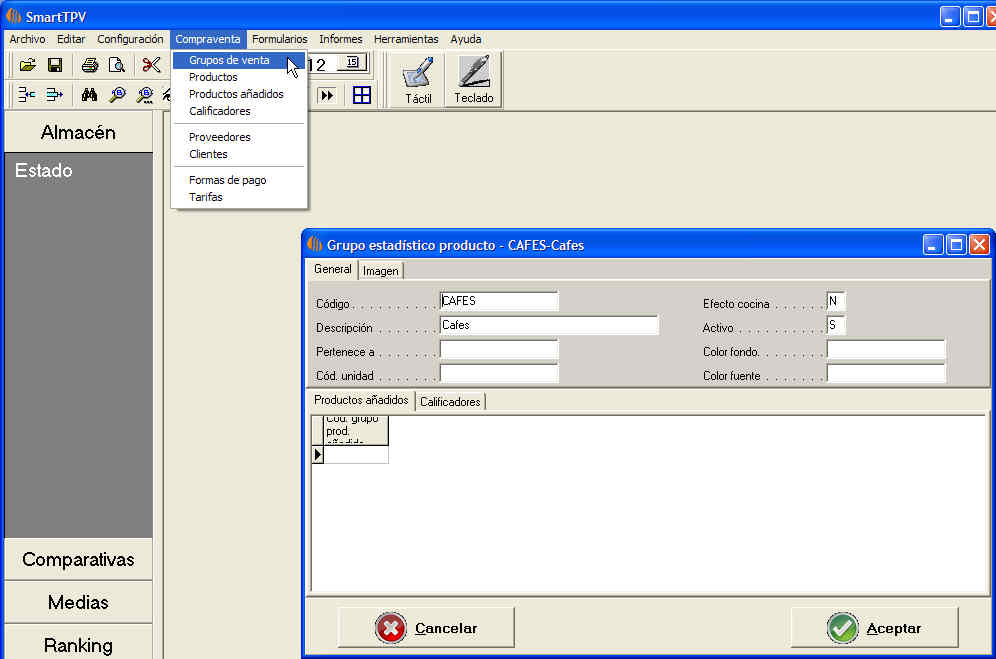Maximize the Grupo estadístico dialog
This screenshot has width=996, height=659.
pos(956,245)
